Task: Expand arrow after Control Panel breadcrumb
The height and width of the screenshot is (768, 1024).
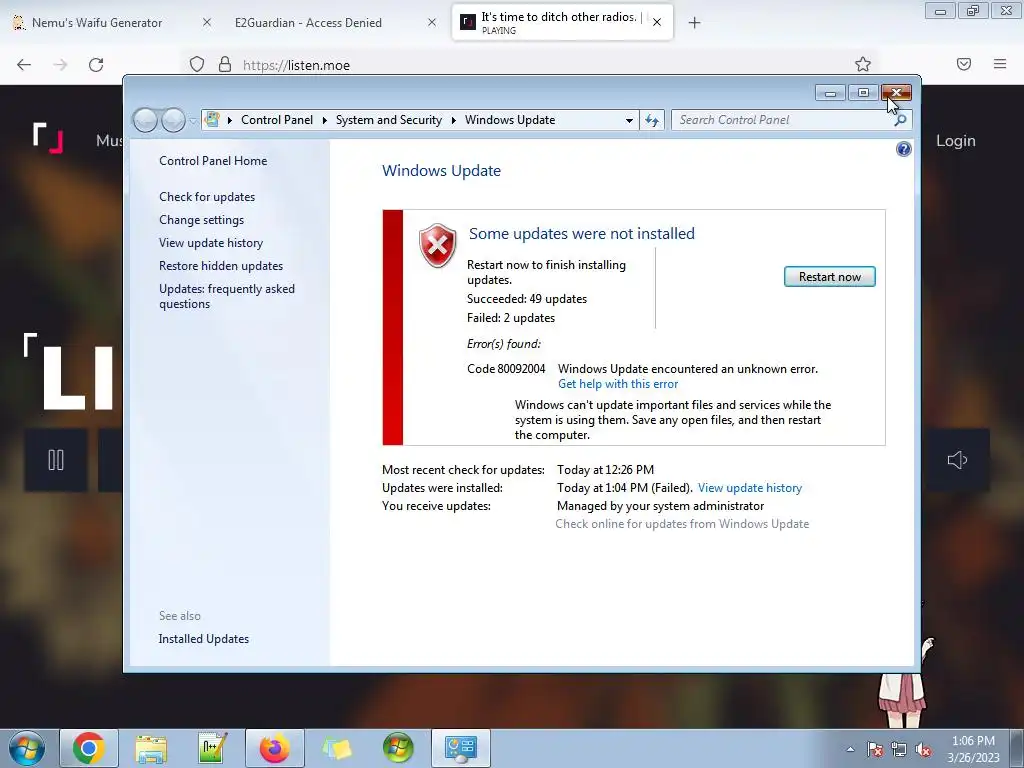Action: (x=325, y=120)
